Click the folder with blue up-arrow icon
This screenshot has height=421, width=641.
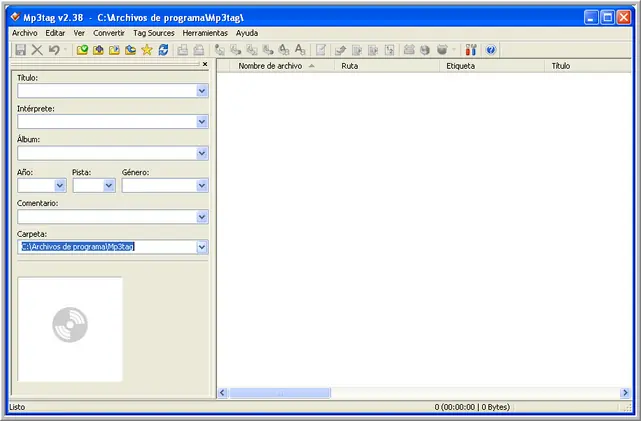coord(131,50)
